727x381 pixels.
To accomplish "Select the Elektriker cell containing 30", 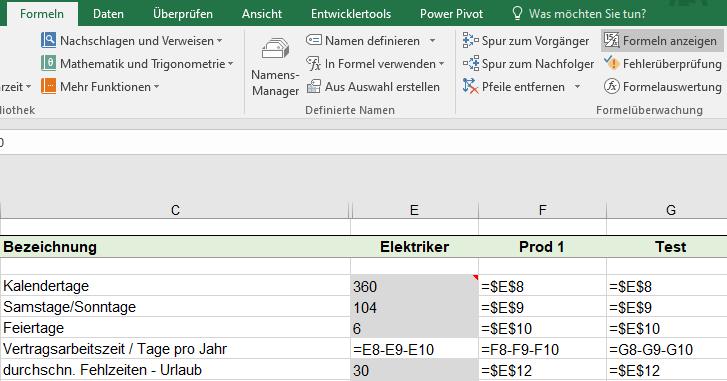I will [415, 370].
